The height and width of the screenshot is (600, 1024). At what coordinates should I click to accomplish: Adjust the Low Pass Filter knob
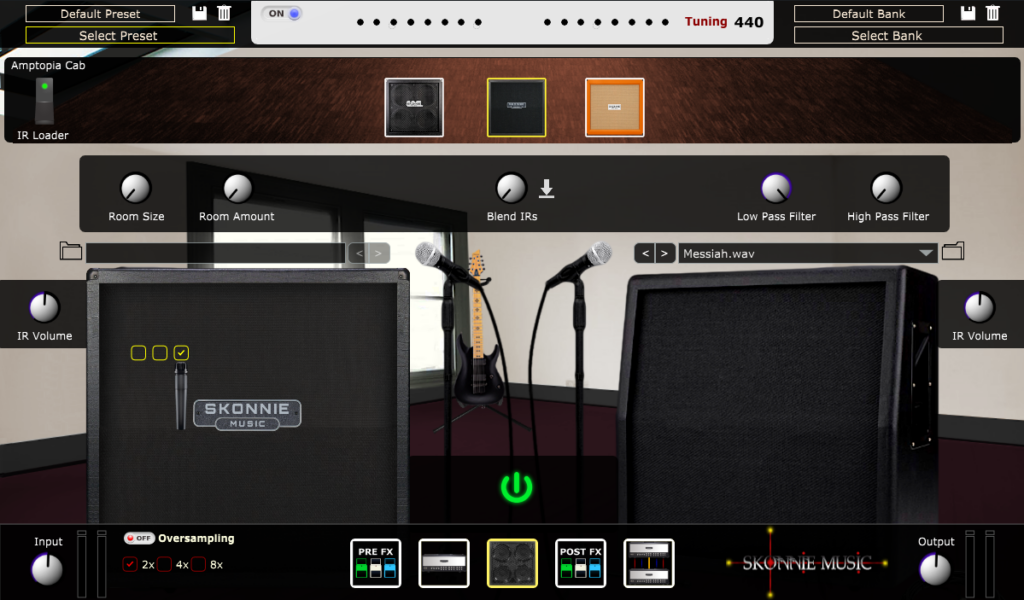pyautogui.click(x=776, y=189)
